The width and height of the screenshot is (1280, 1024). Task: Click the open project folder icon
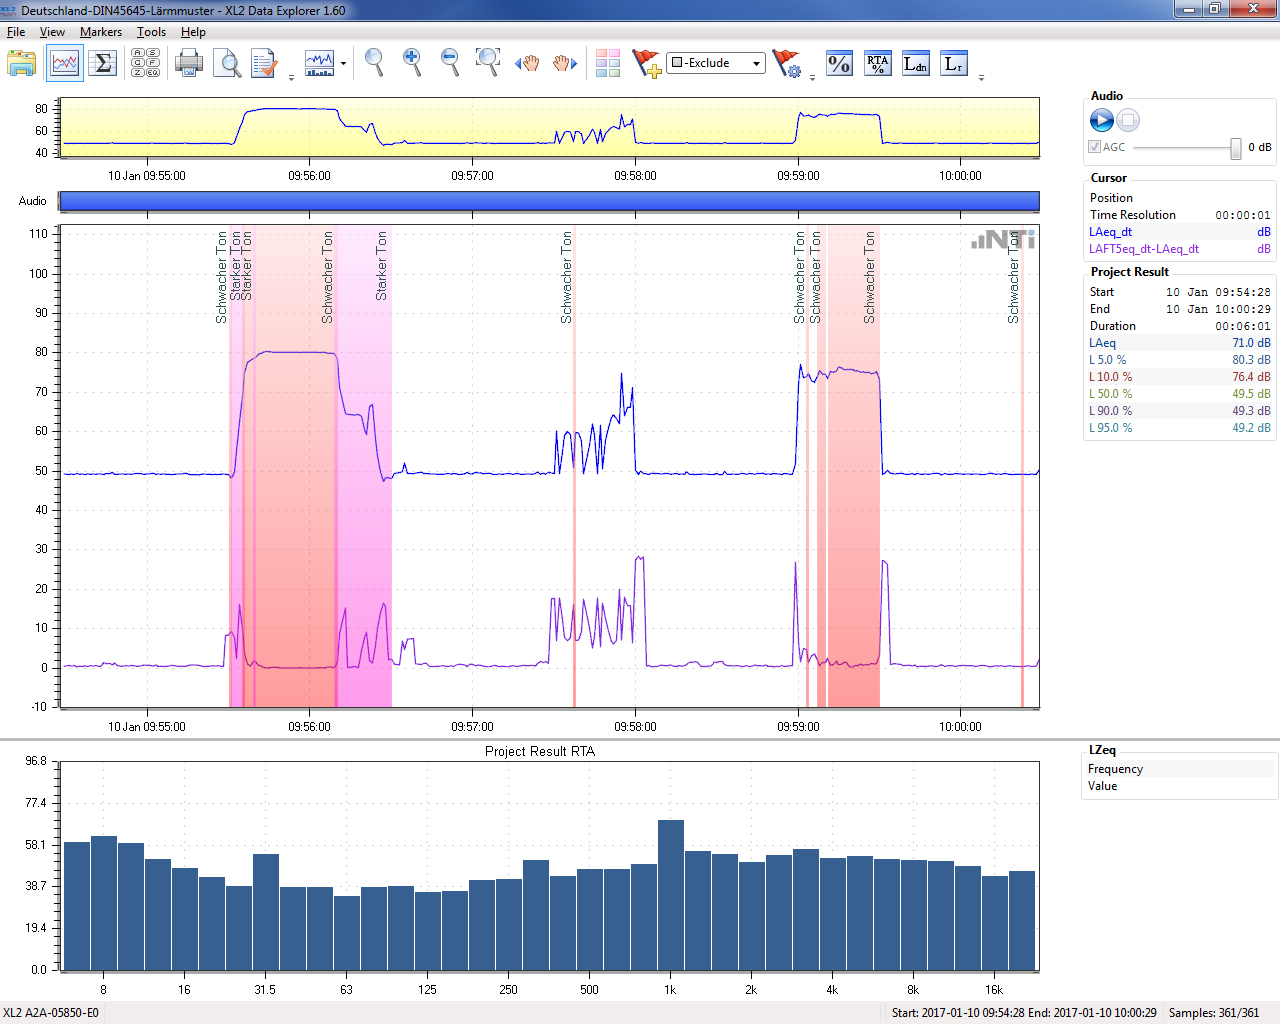(22, 64)
